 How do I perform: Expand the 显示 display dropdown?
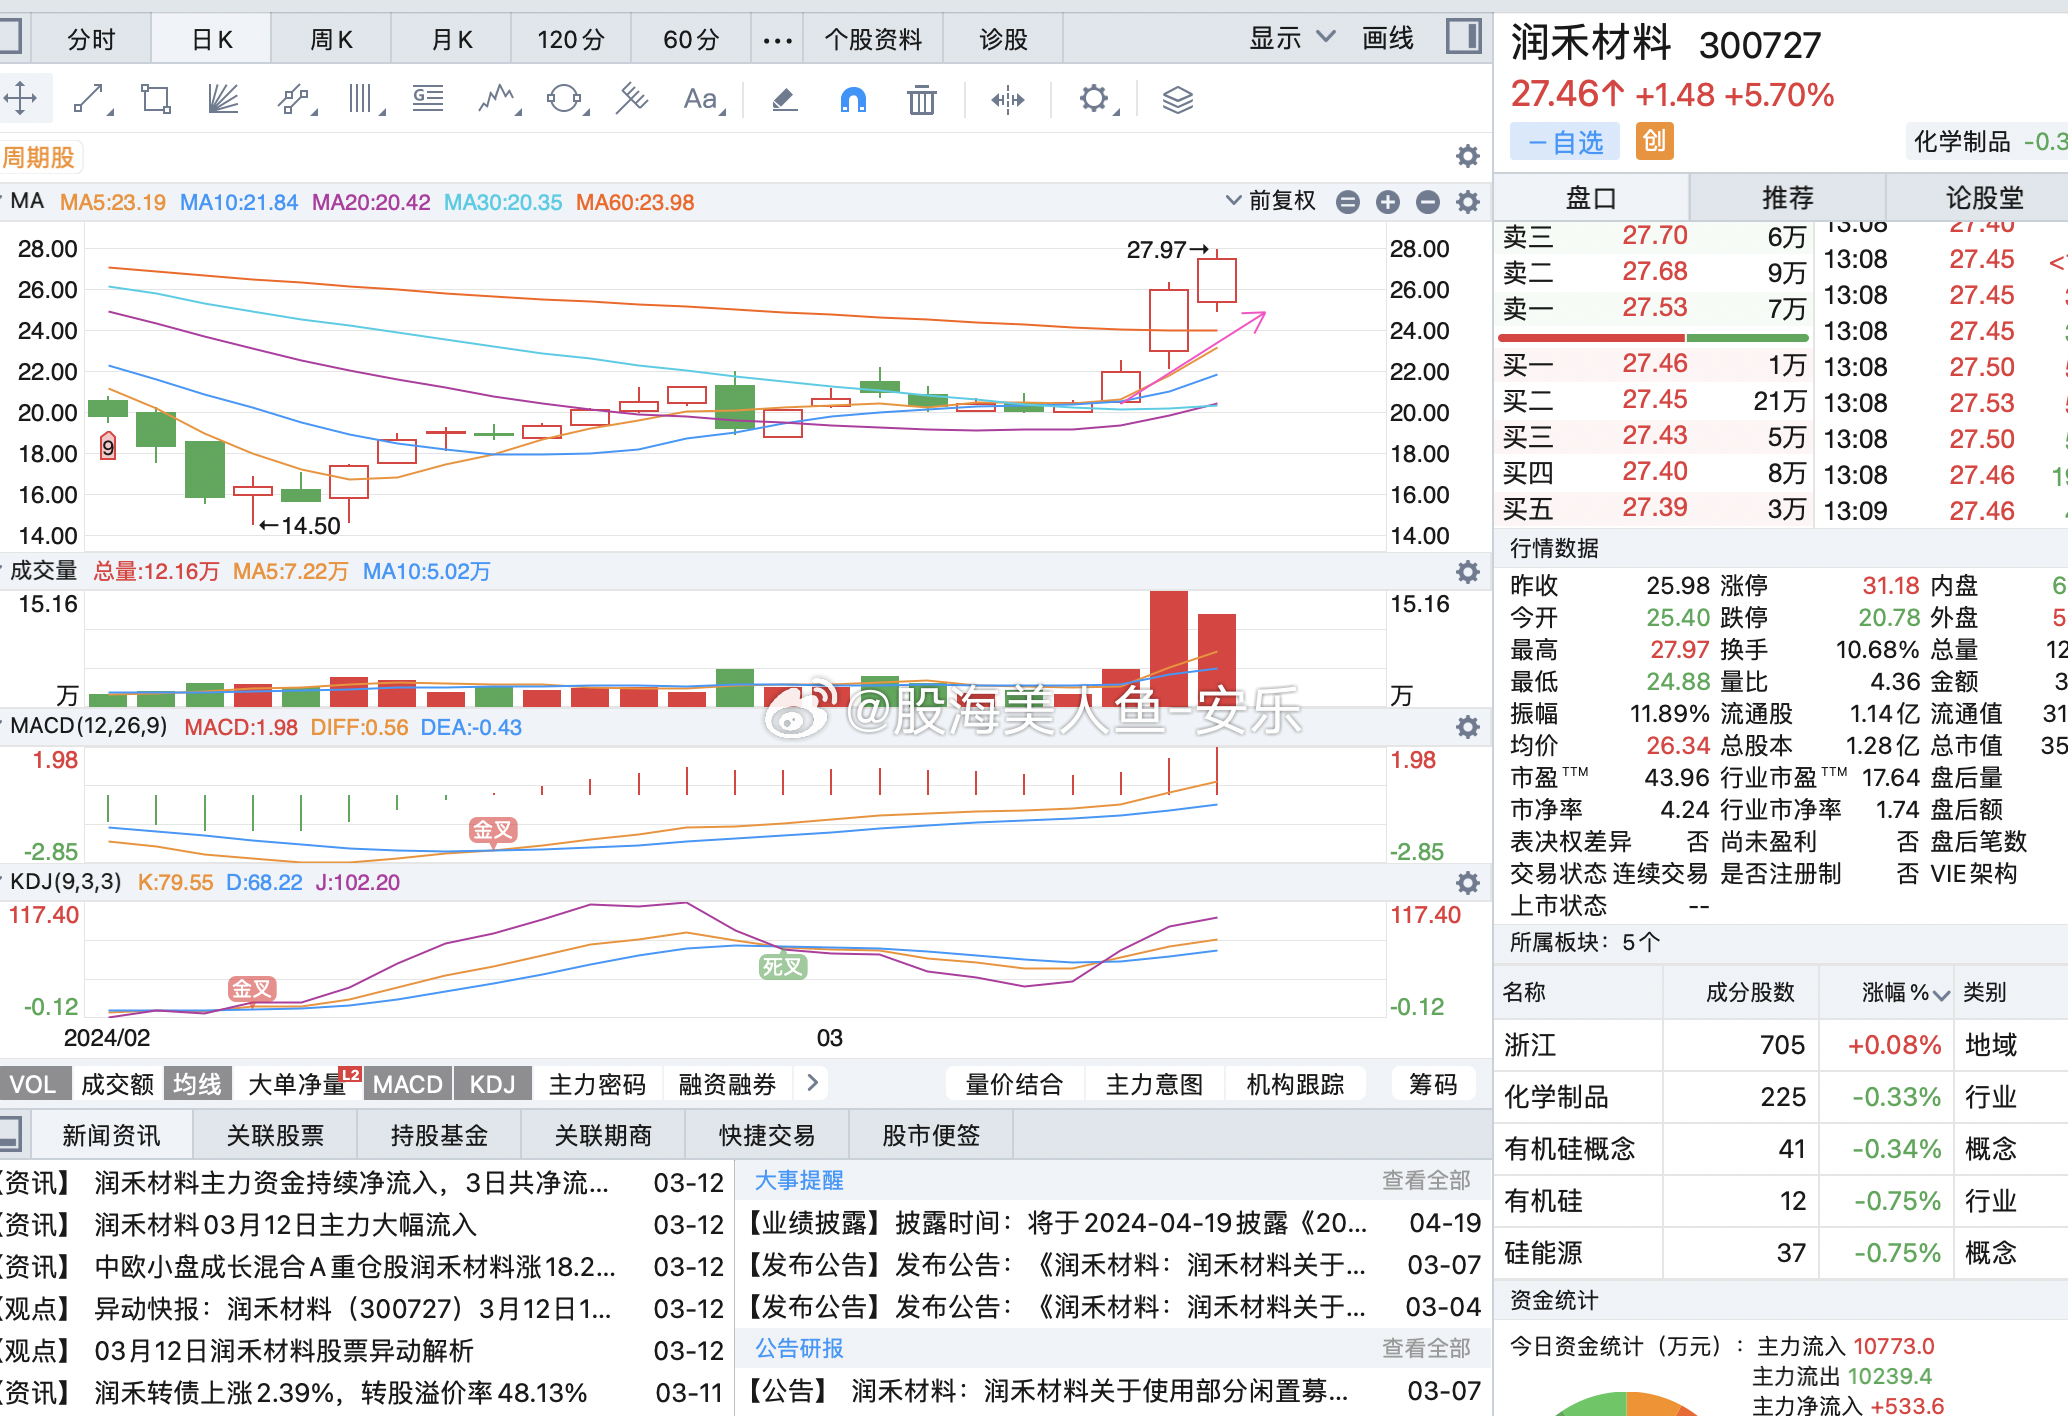[x=1291, y=38]
